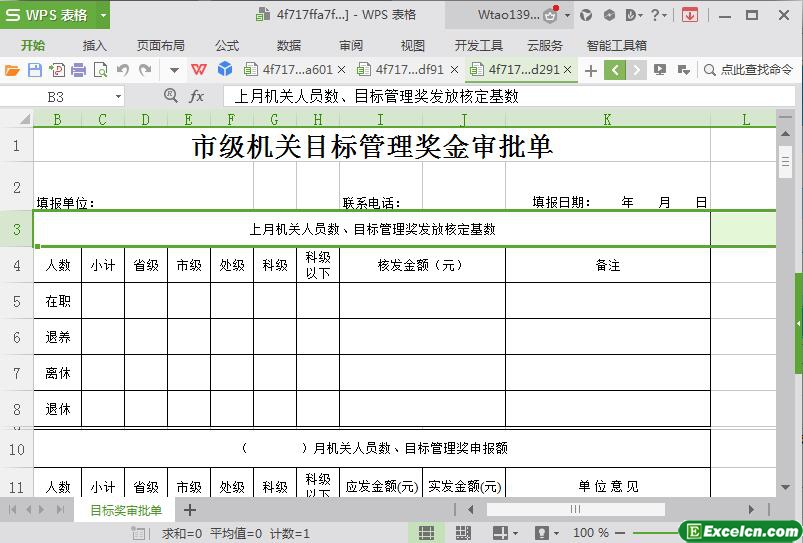Switch to page break preview view
Image resolution: width=803 pixels, height=543 pixels.
coord(463,533)
